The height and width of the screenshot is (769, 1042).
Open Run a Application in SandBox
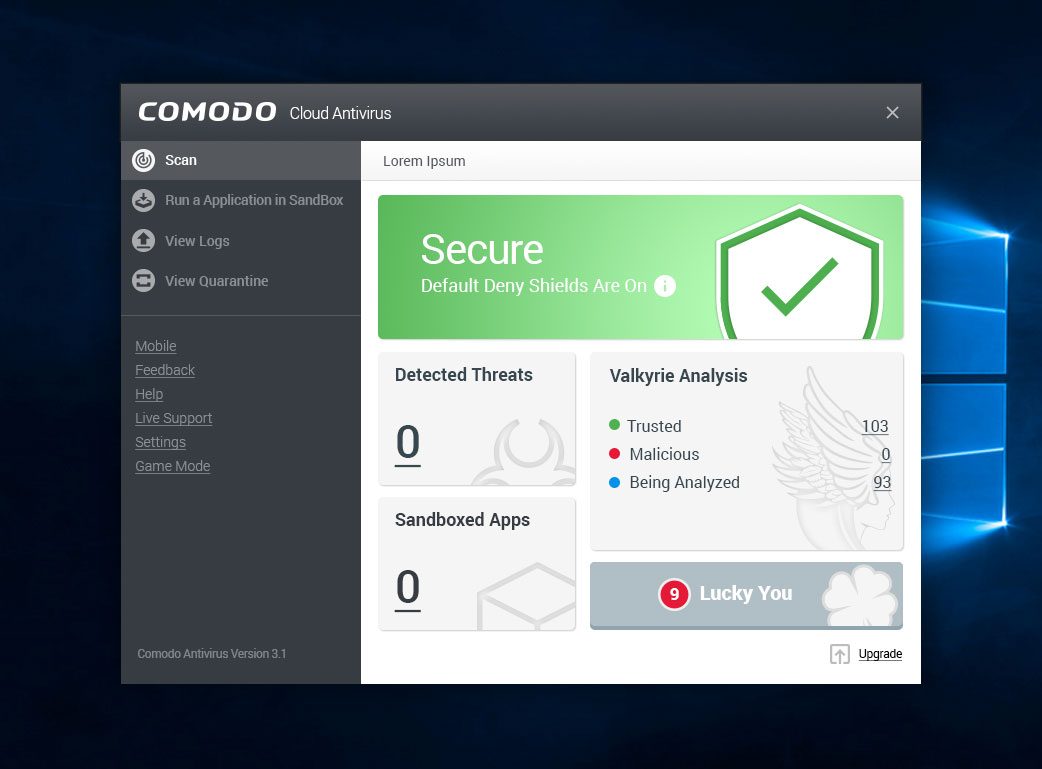[x=241, y=200]
